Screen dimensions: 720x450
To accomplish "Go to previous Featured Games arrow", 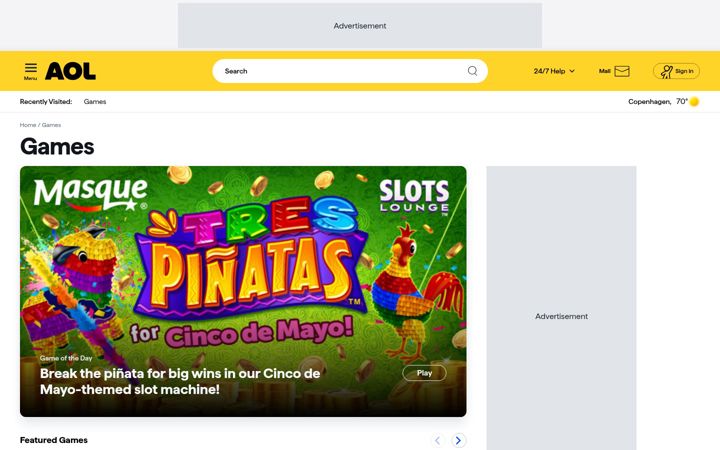I will [438, 440].
